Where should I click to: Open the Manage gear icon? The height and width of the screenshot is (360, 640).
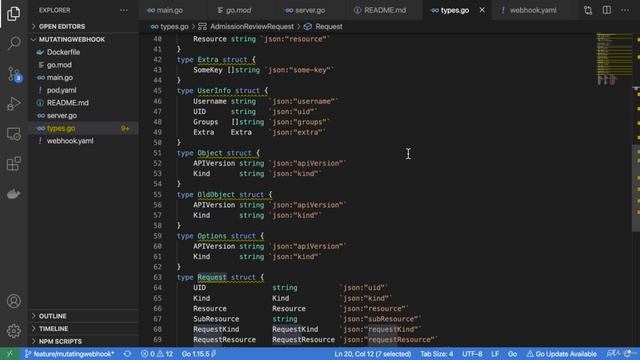point(13,331)
